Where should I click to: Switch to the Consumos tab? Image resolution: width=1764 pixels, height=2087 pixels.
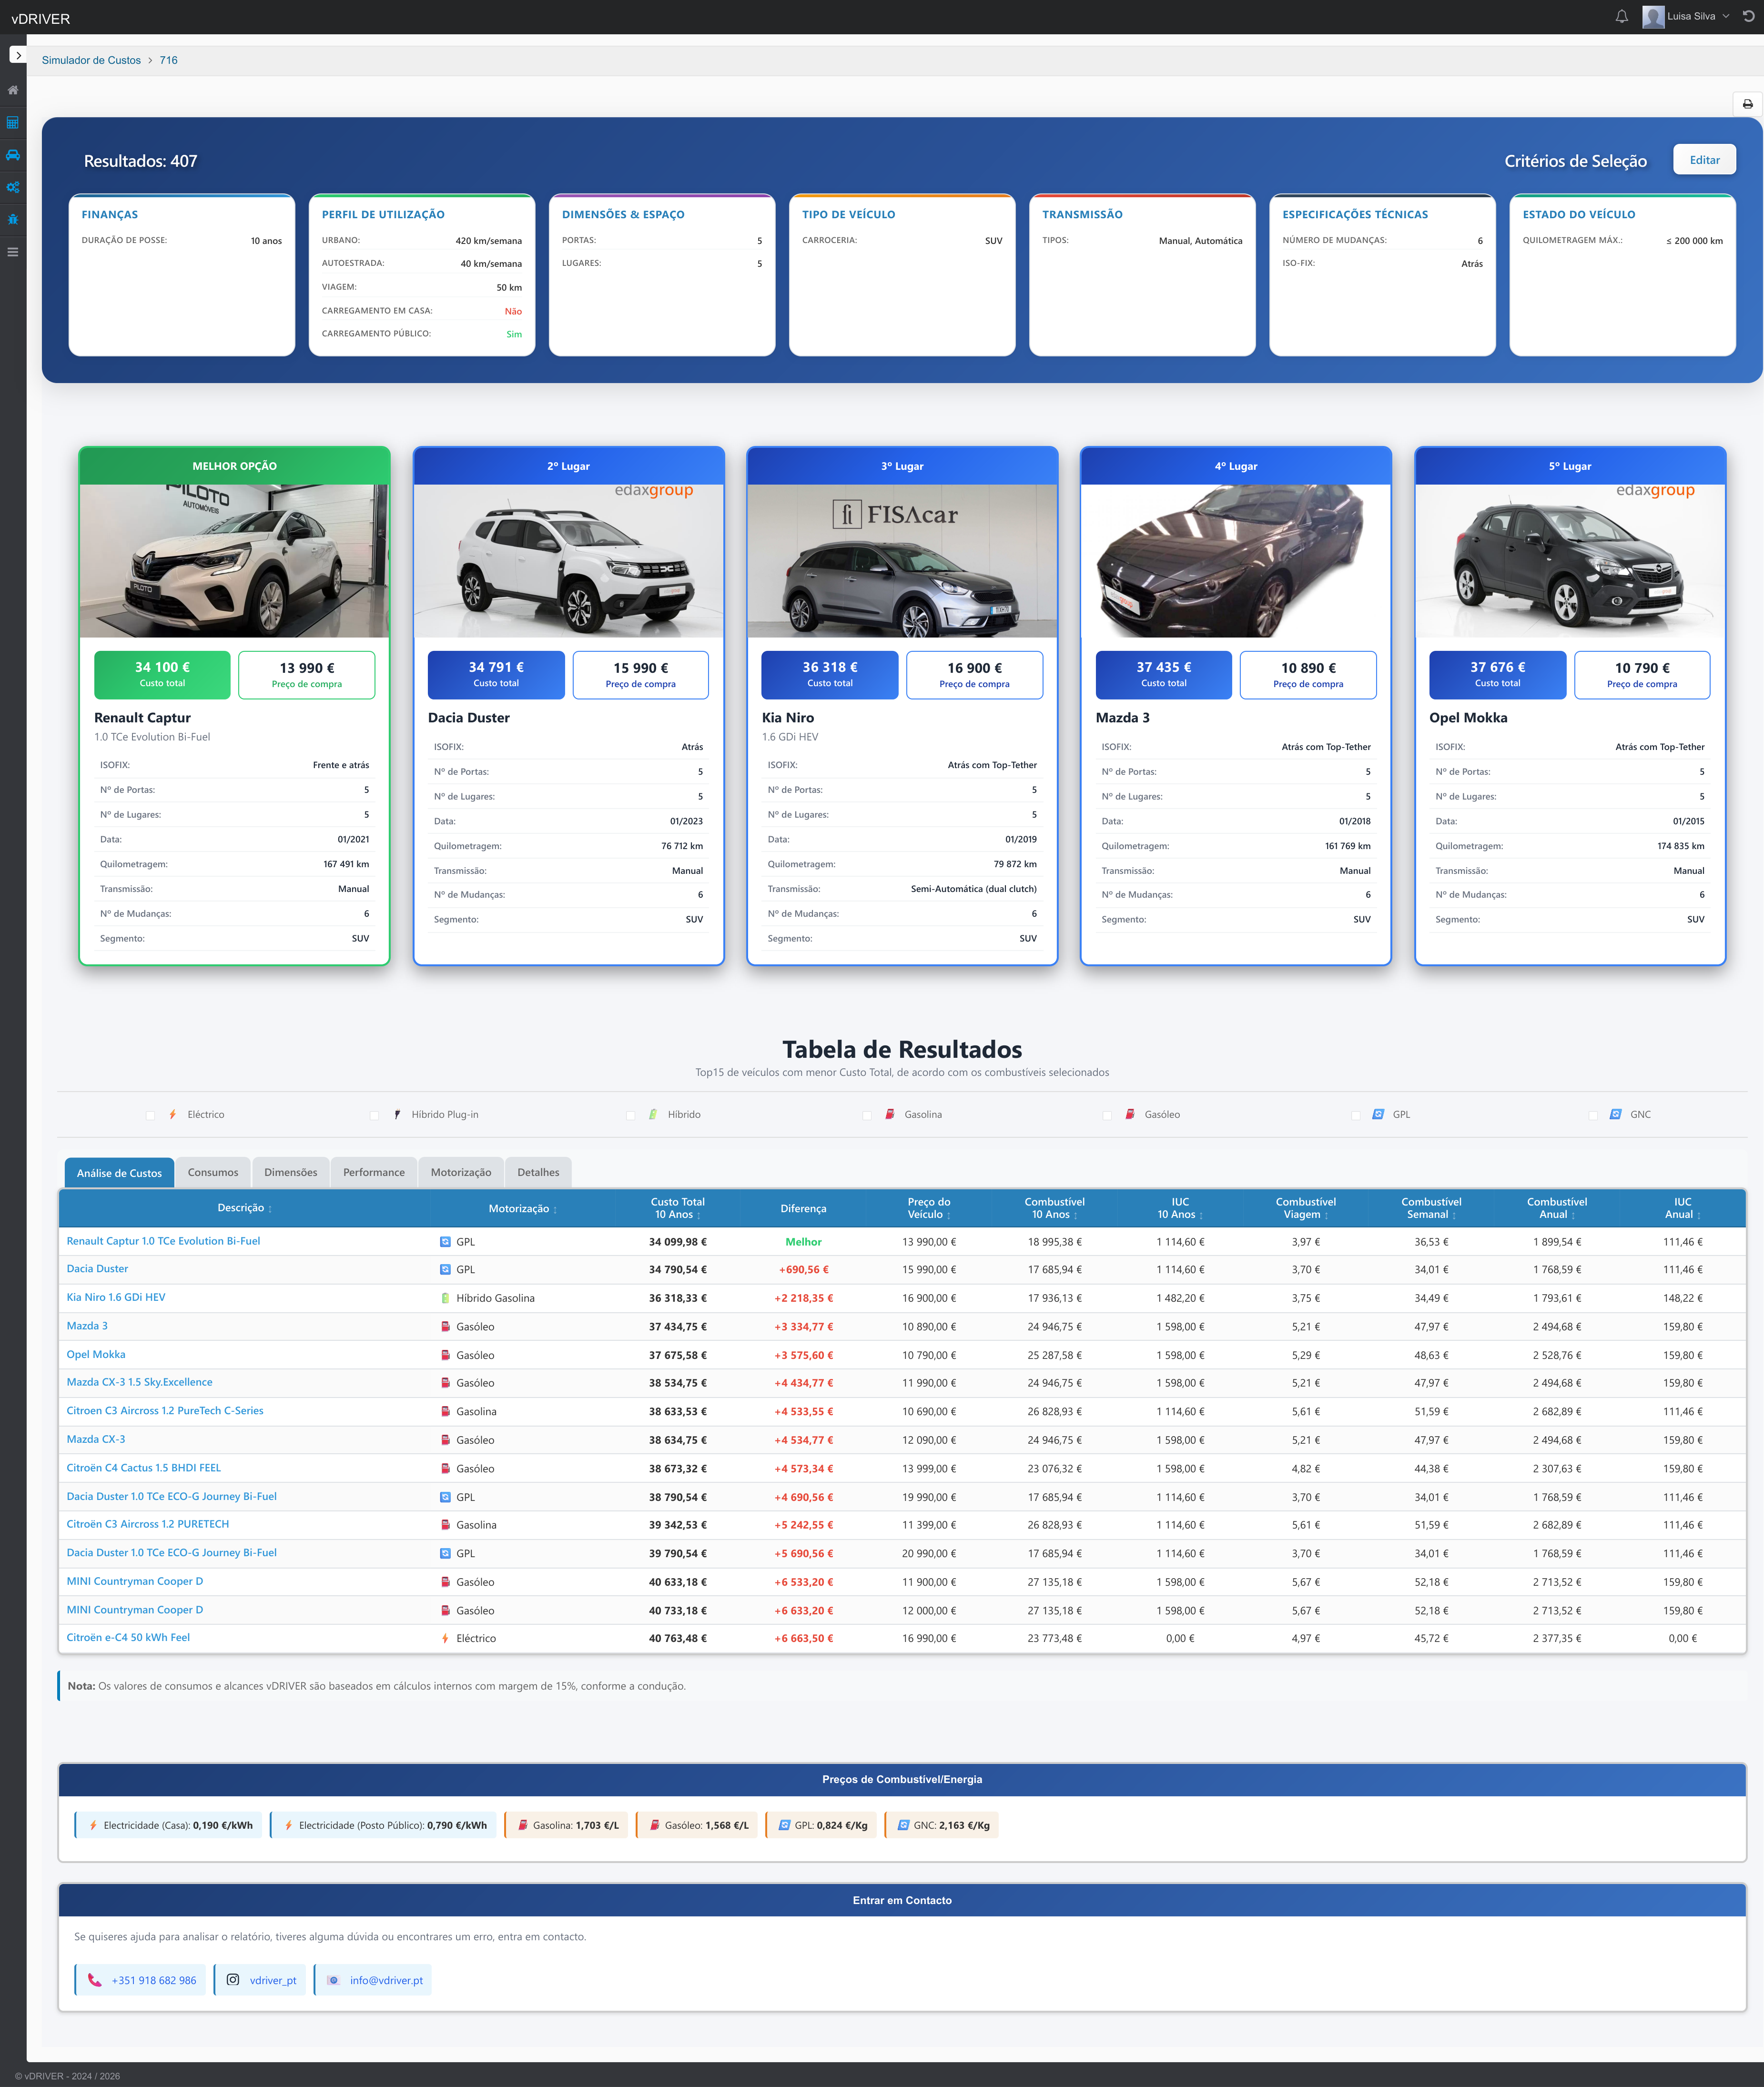213,1172
